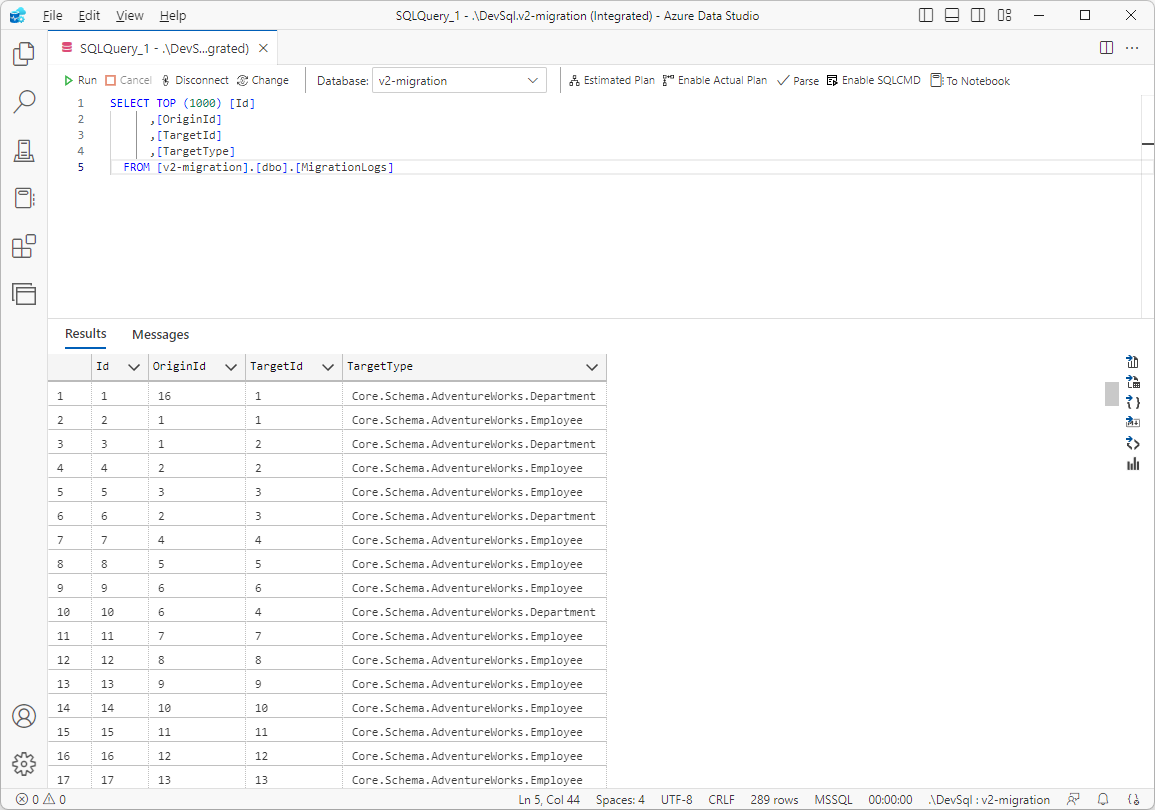The width and height of the screenshot is (1155, 810).
Task: Open the Explorer windows icon in the activity bar
Action: click(24, 295)
